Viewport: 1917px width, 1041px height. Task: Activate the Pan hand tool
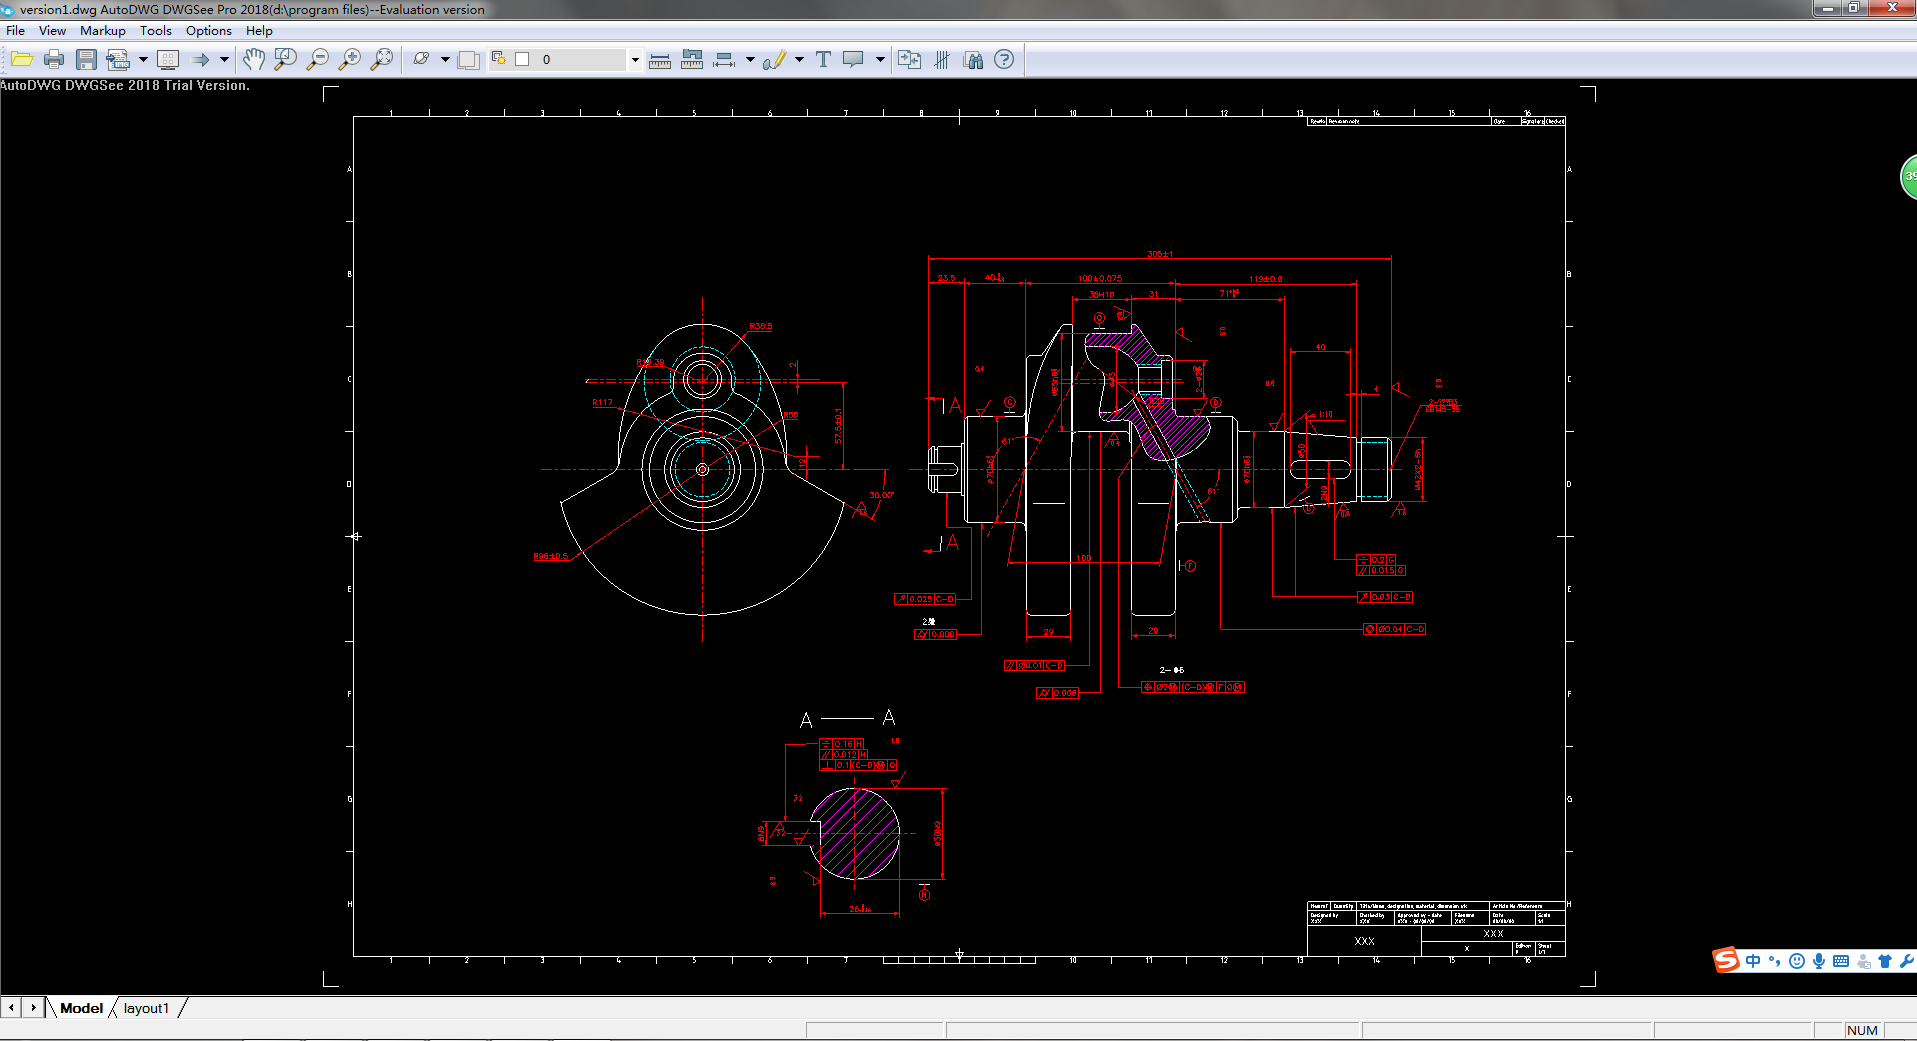point(254,60)
